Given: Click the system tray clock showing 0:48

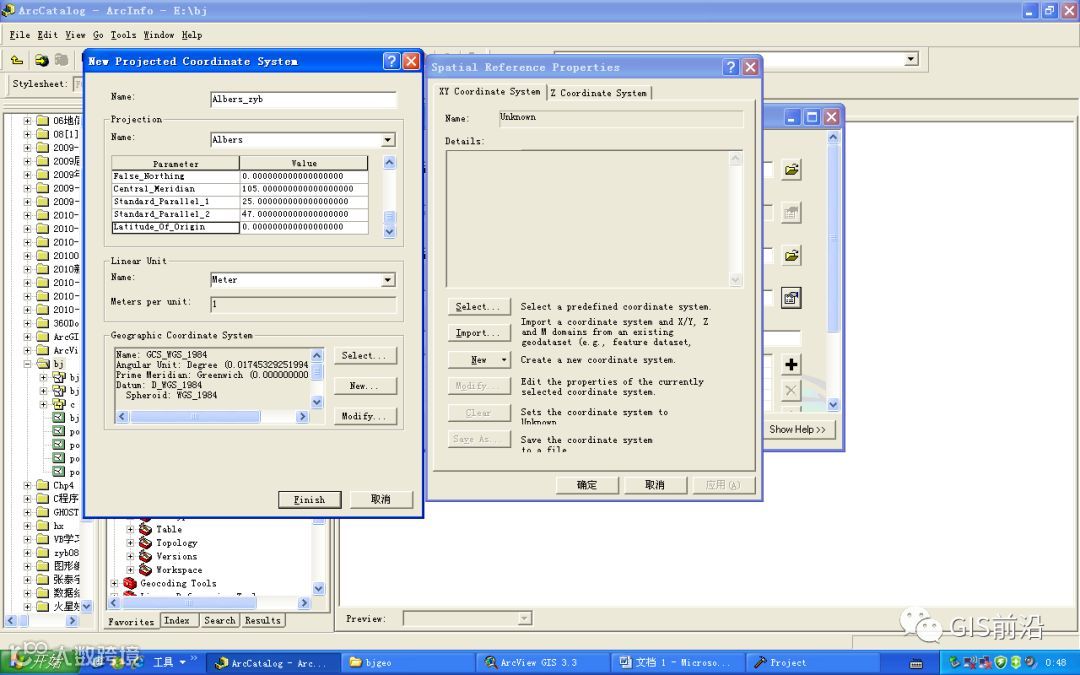Looking at the screenshot, I should [x=1056, y=663].
